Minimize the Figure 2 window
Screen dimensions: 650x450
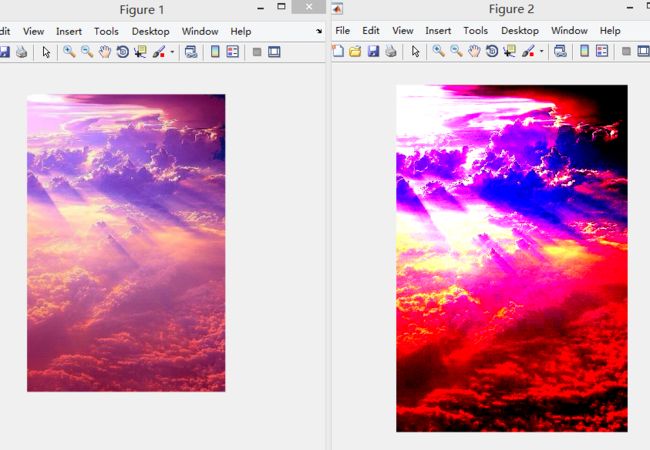(x=630, y=7)
